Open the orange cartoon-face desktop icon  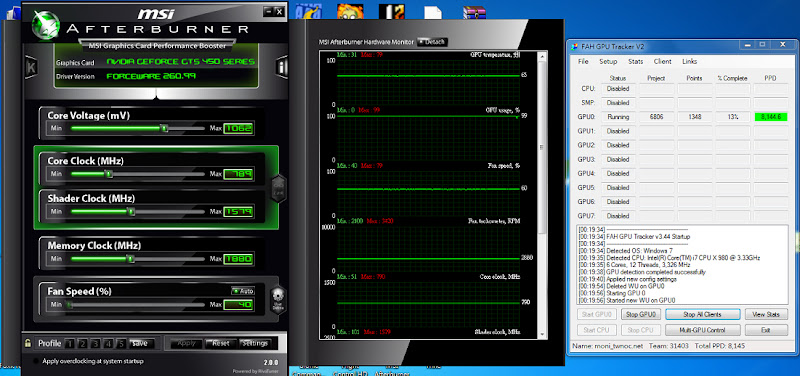coord(351,12)
